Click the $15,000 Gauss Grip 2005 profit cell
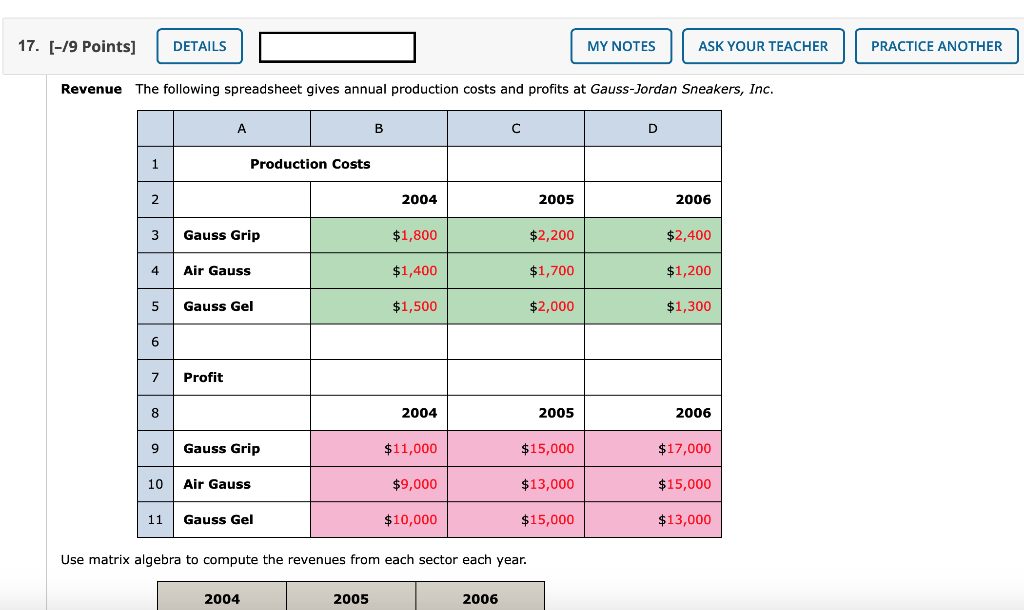Image resolution: width=1024 pixels, height=610 pixels. tap(516, 449)
